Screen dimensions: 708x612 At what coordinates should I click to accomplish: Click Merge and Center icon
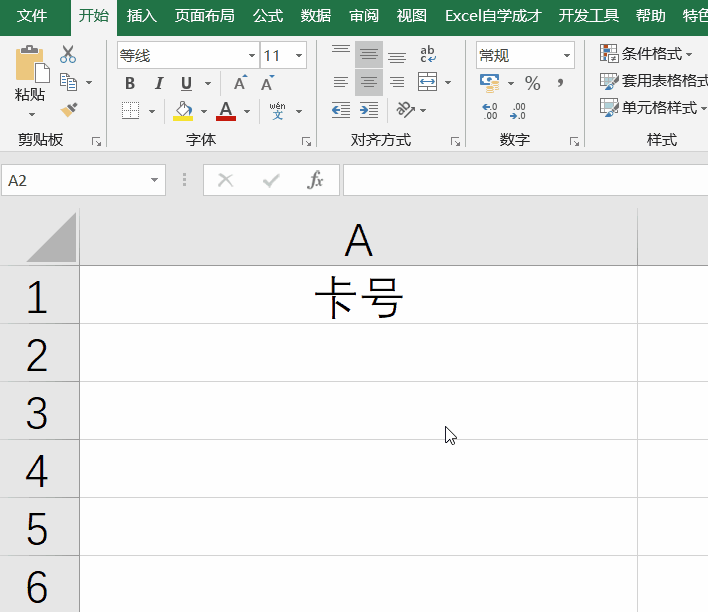(427, 82)
